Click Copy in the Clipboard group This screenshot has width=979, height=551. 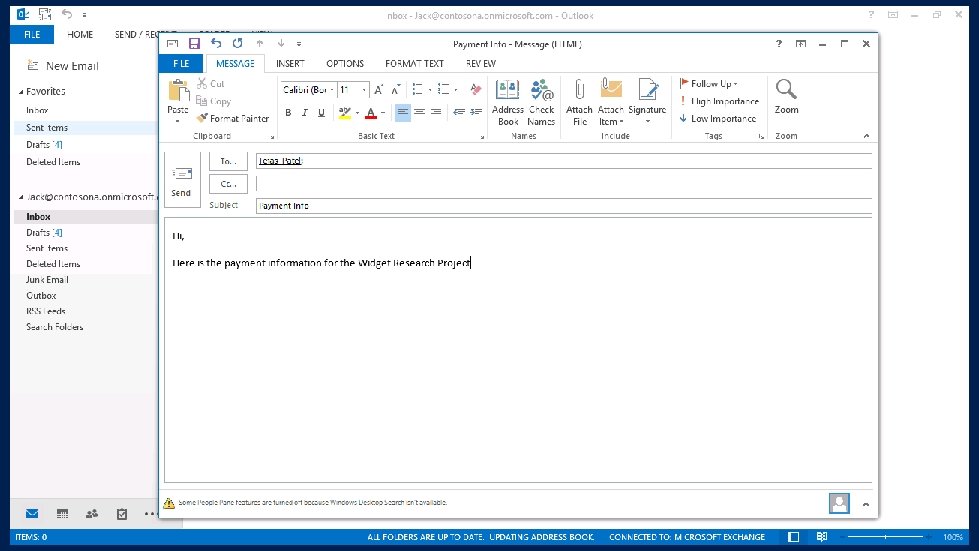tap(214, 101)
